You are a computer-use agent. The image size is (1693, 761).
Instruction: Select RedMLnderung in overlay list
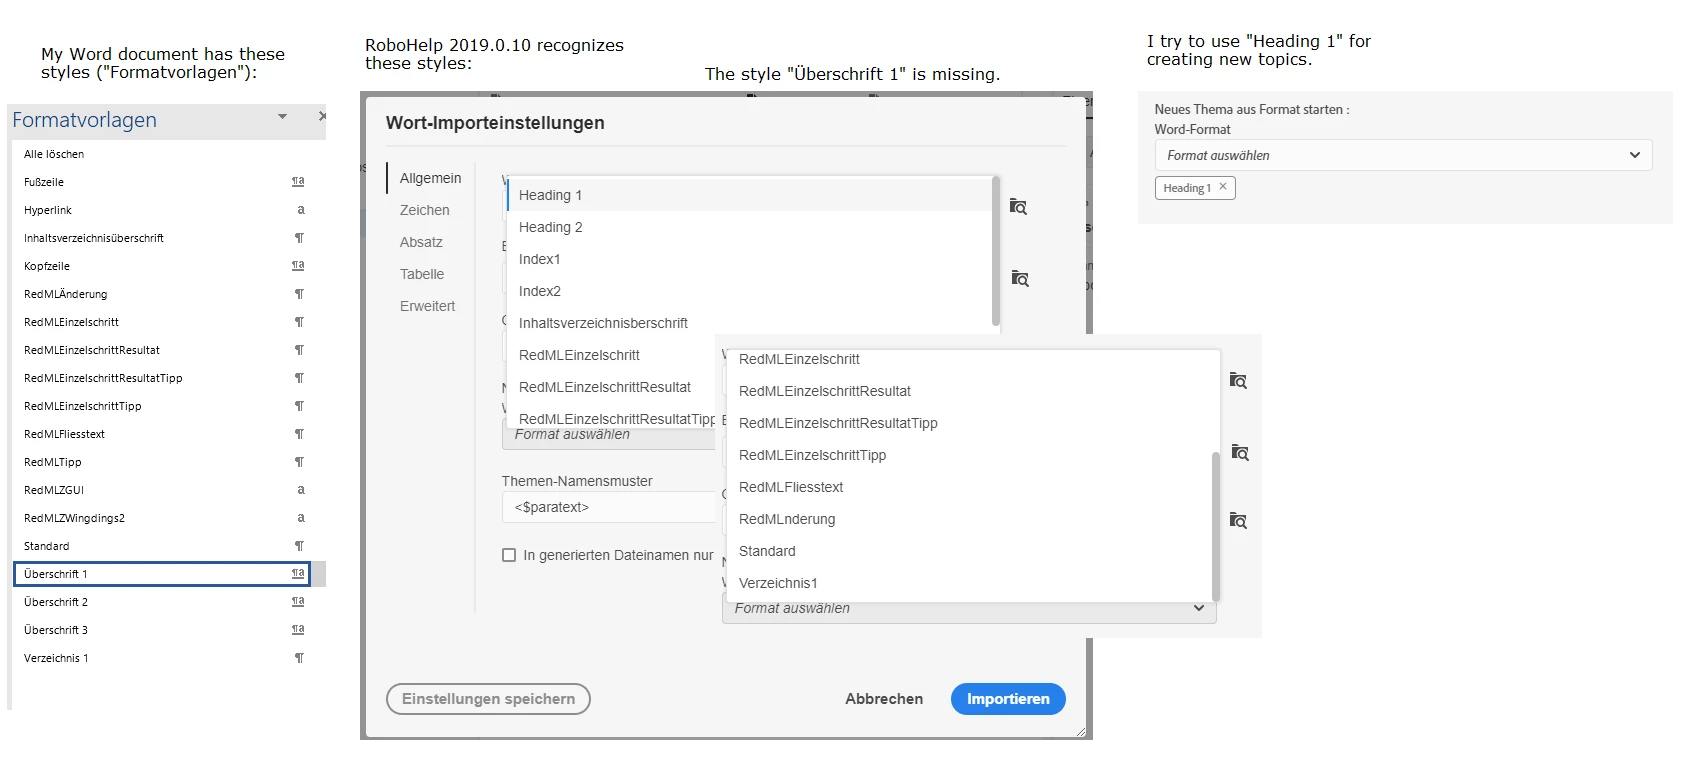(969, 519)
